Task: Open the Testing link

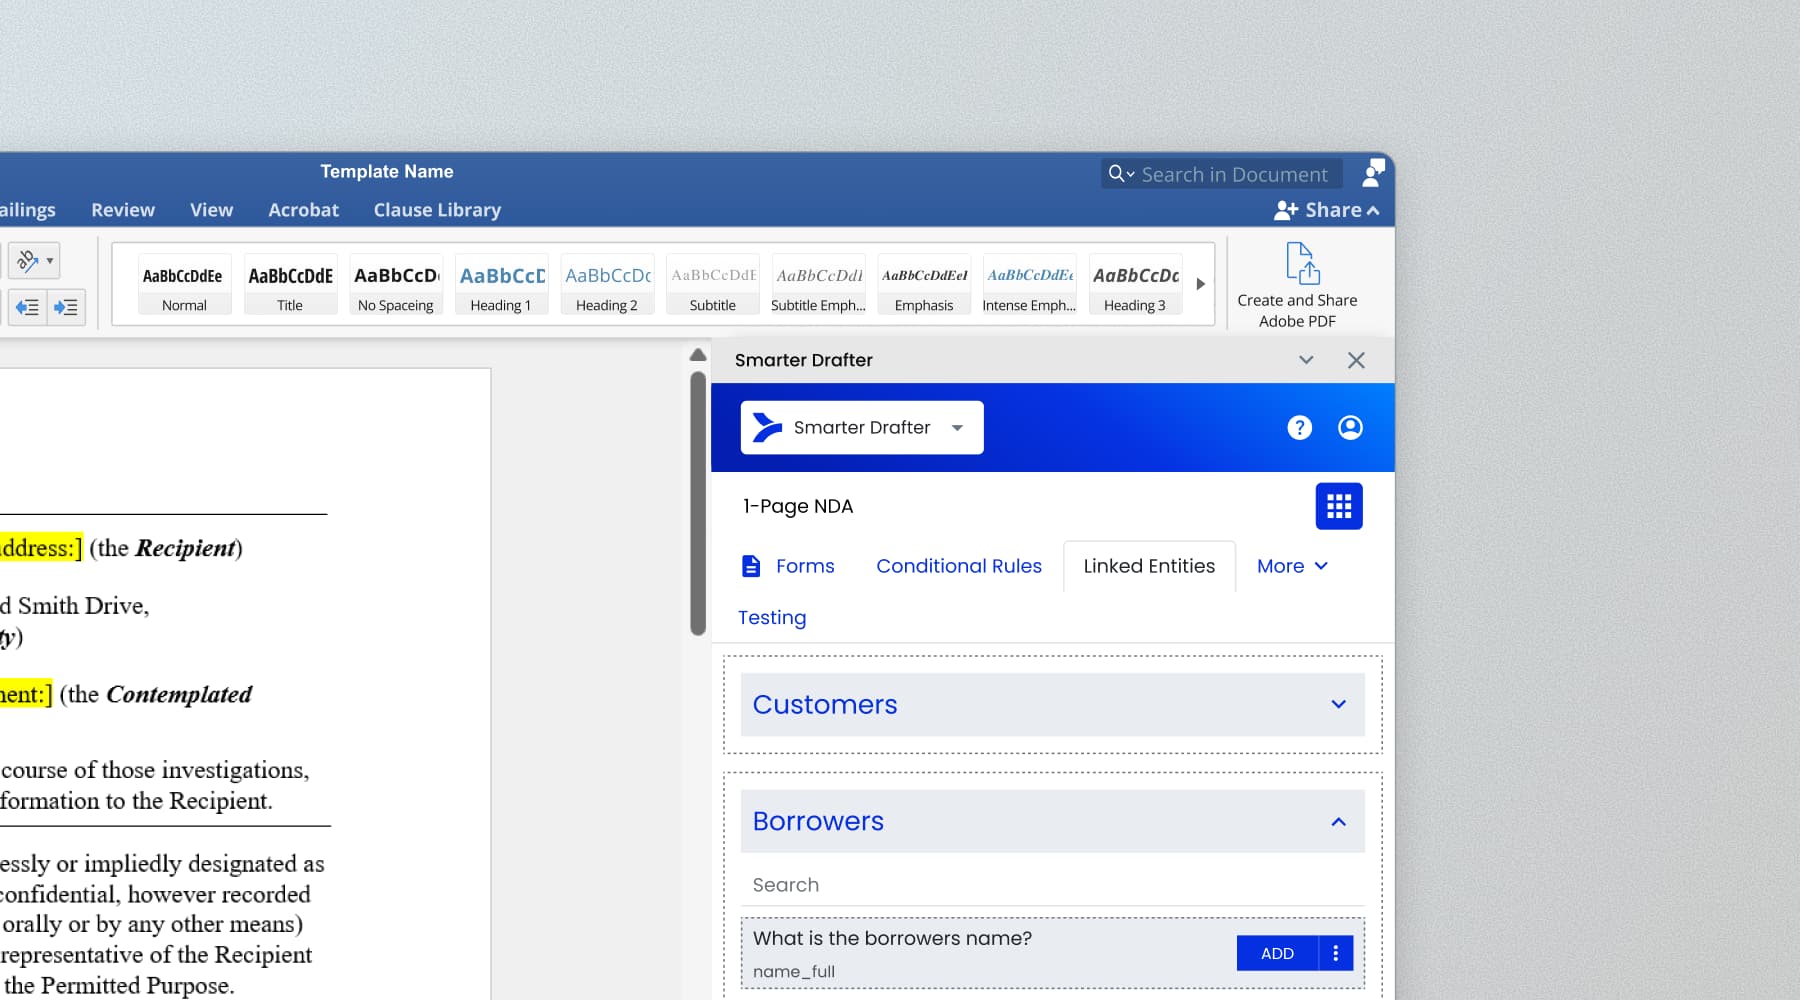Action: coord(771,618)
